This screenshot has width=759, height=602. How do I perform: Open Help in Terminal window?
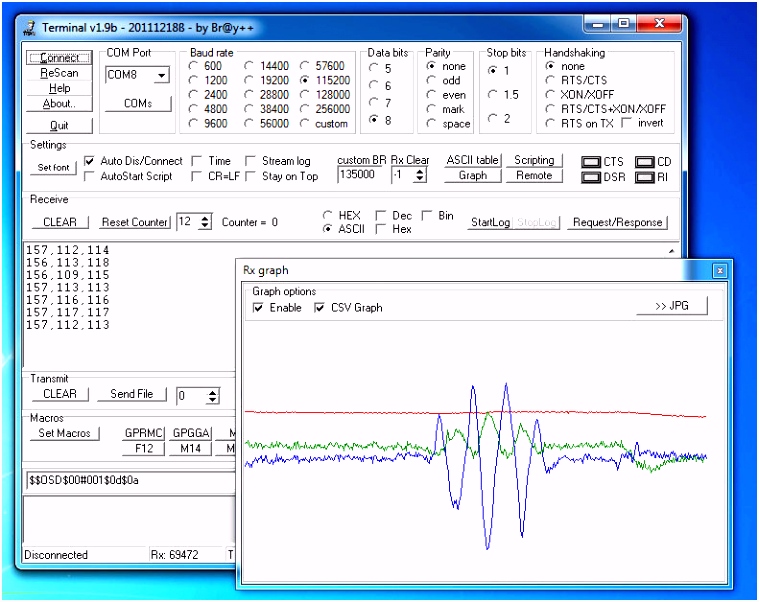pyautogui.click(x=59, y=88)
